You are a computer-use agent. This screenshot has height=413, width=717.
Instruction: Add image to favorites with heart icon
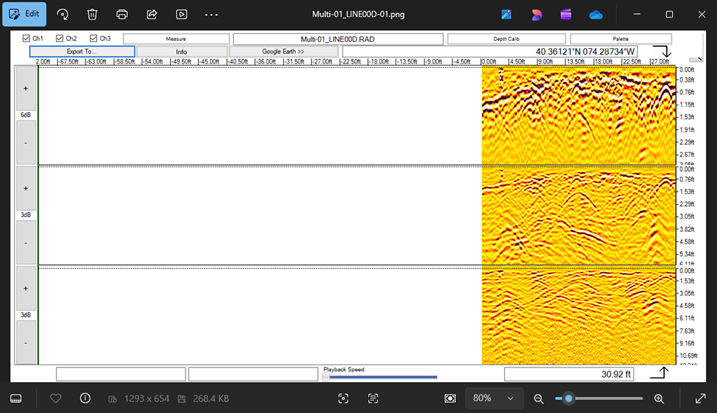[x=56, y=398]
